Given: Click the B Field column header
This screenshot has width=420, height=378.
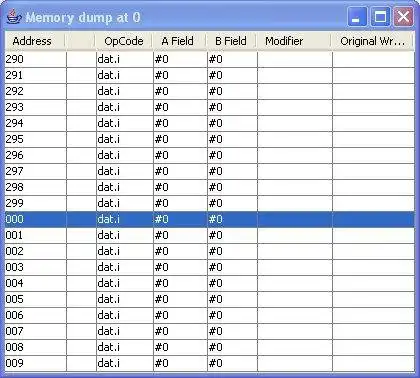Looking at the screenshot, I should point(231,41).
